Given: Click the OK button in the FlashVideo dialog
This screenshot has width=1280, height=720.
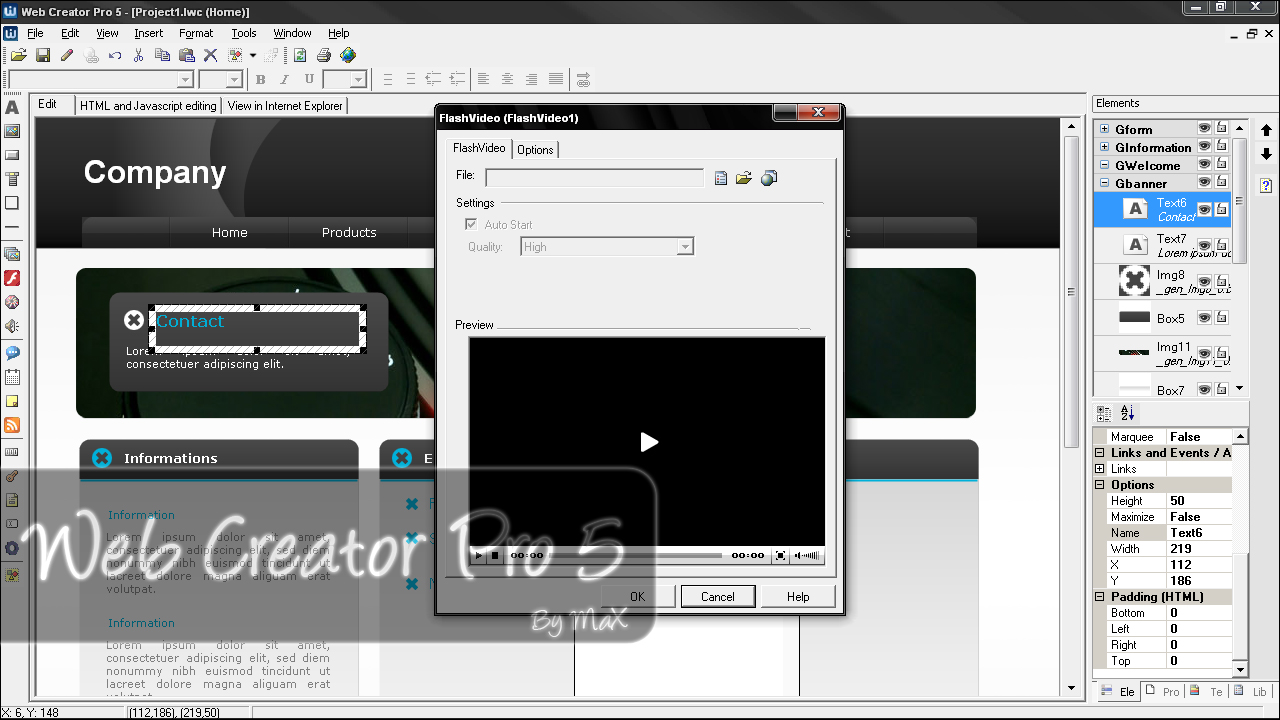Looking at the screenshot, I should coord(638,597).
